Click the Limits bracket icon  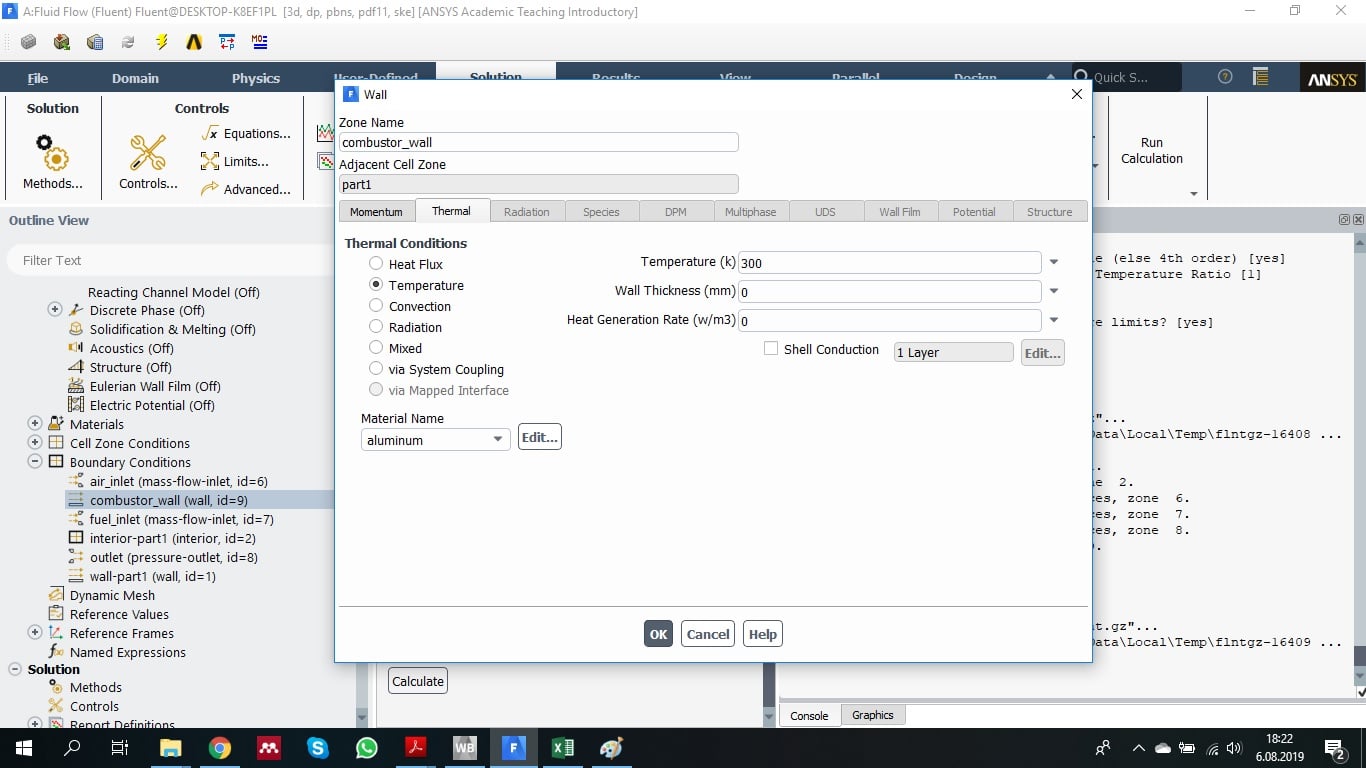[x=209, y=161]
